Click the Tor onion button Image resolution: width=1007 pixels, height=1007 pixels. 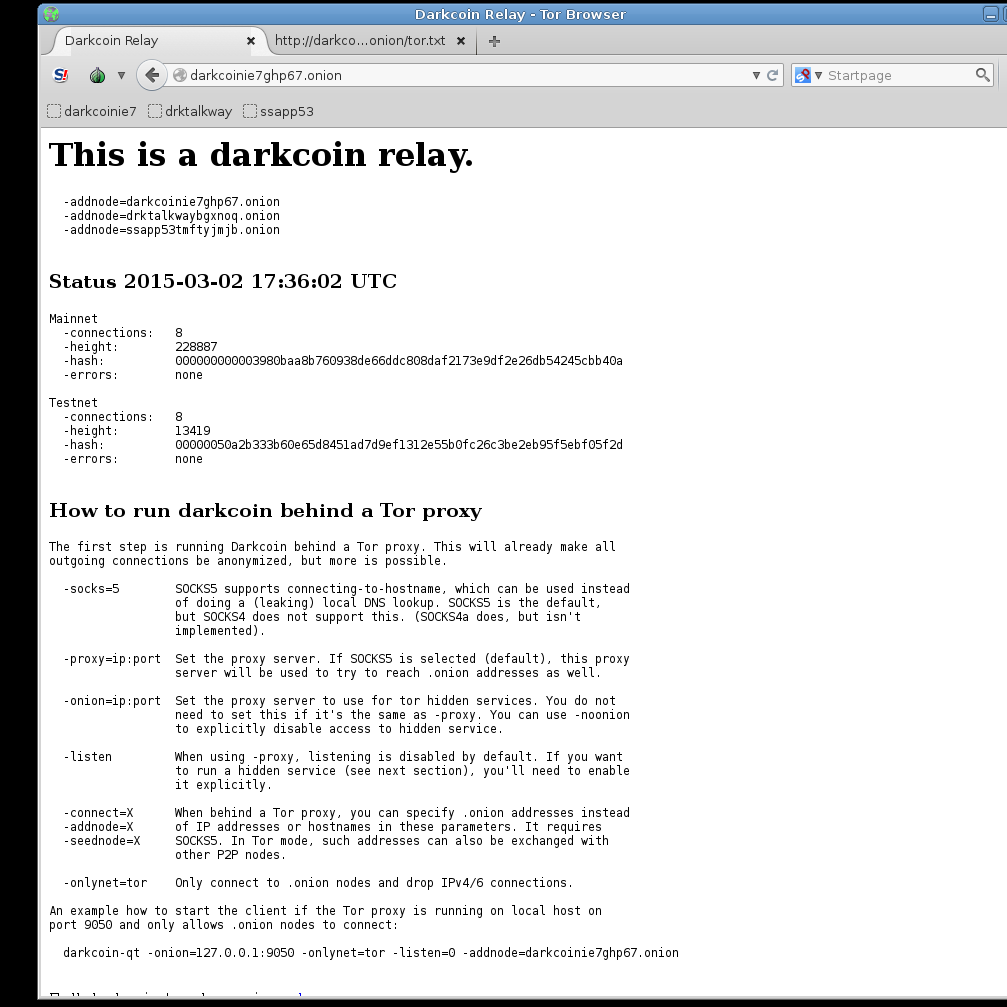[97, 75]
